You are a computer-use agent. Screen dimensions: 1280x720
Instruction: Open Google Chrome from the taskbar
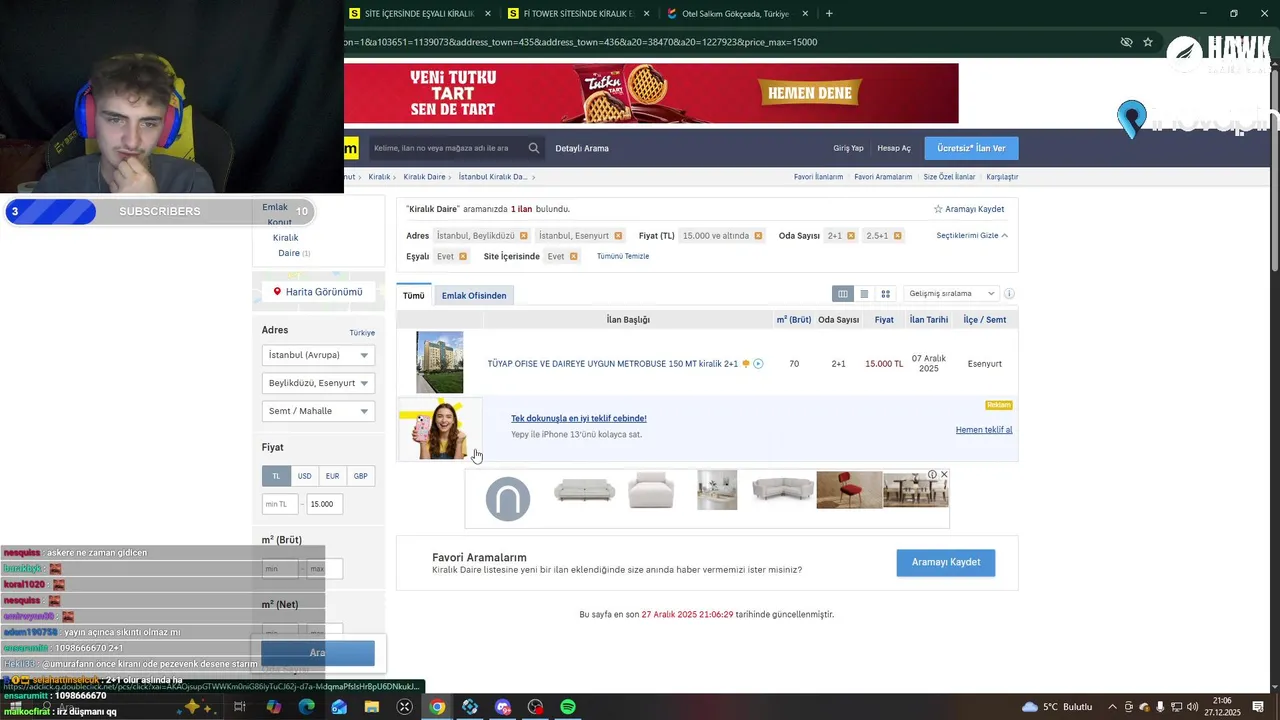pos(437,707)
